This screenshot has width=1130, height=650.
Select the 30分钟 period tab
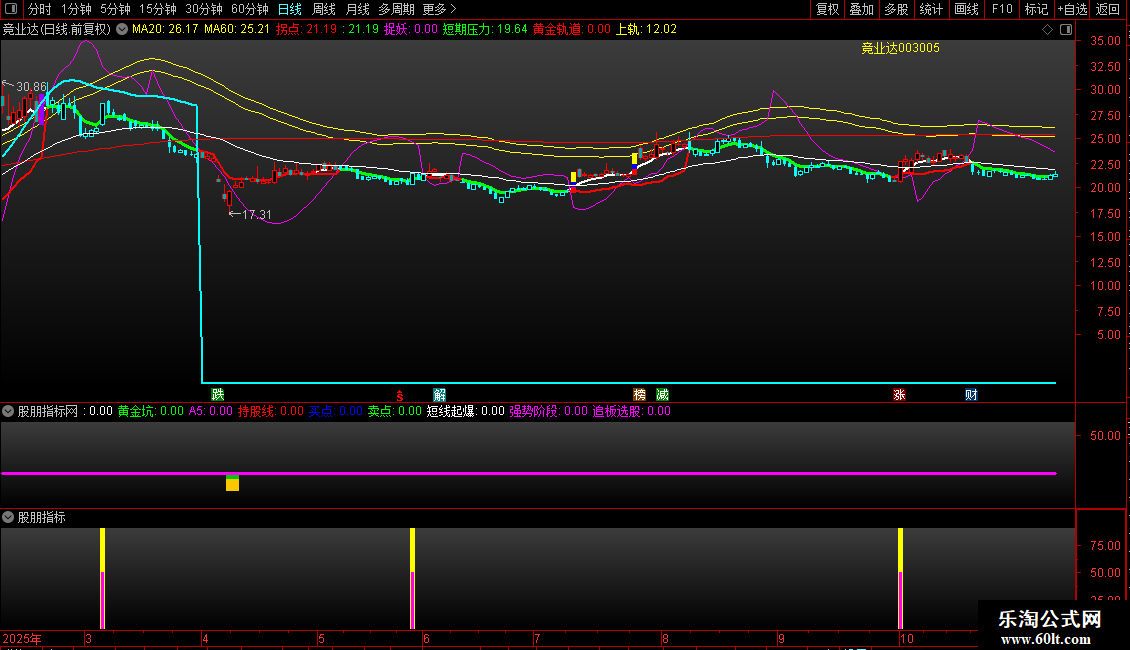204,9
